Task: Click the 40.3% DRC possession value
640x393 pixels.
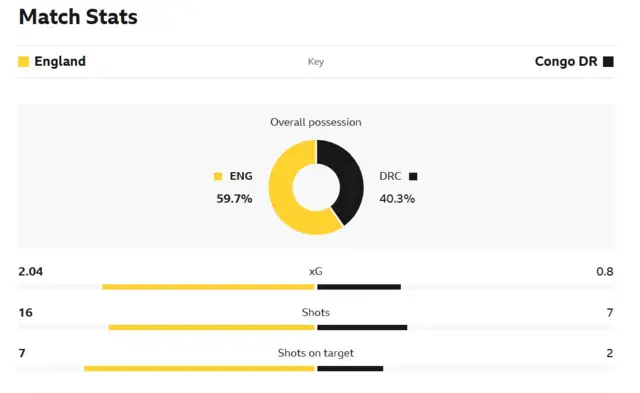Action: point(397,199)
